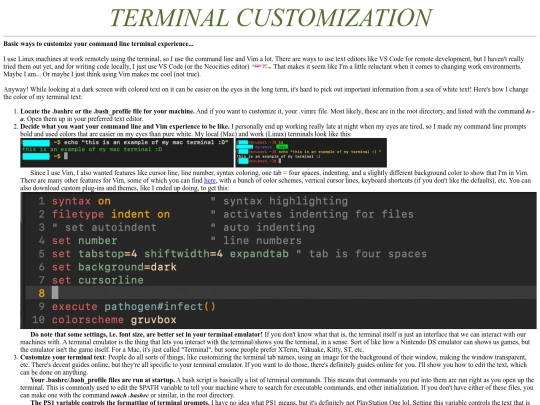The width and height of the screenshot is (540, 405).
Task: Click the Linux work terminal screenshot
Action: coord(311,153)
